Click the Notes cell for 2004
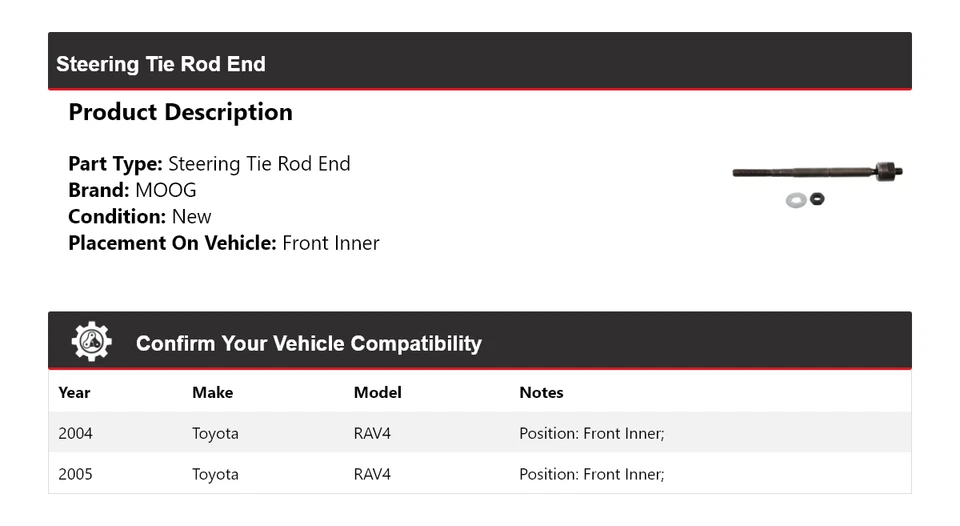 click(591, 433)
